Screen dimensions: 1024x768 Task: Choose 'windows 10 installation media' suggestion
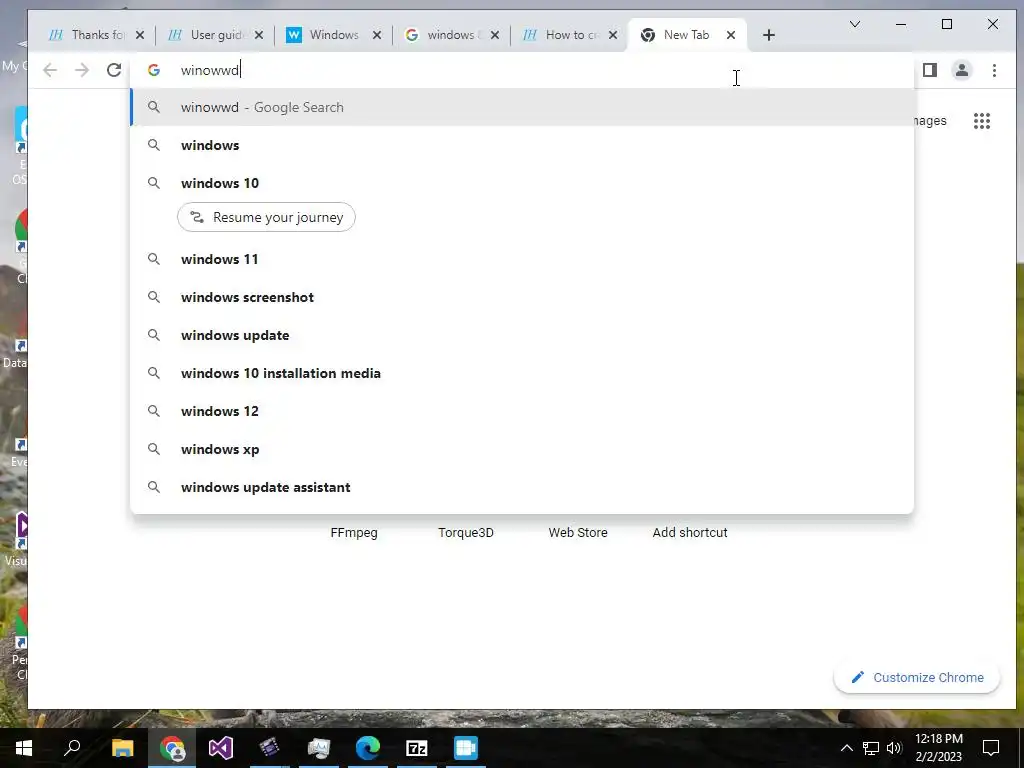tap(522, 373)
